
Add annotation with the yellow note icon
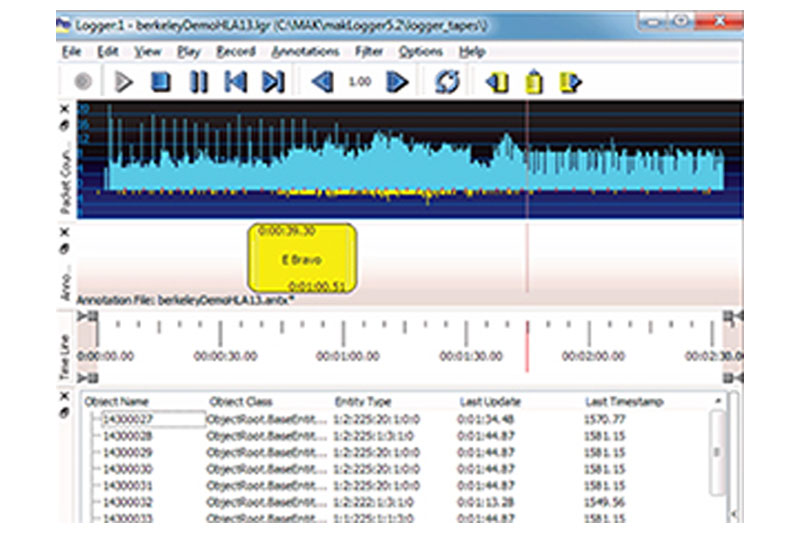(534, 82)
